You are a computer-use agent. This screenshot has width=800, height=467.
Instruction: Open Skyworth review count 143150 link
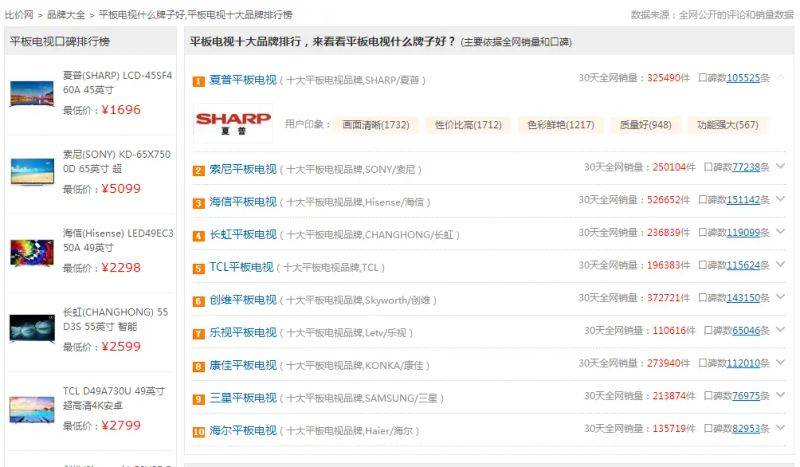click(x=743, y=298)
